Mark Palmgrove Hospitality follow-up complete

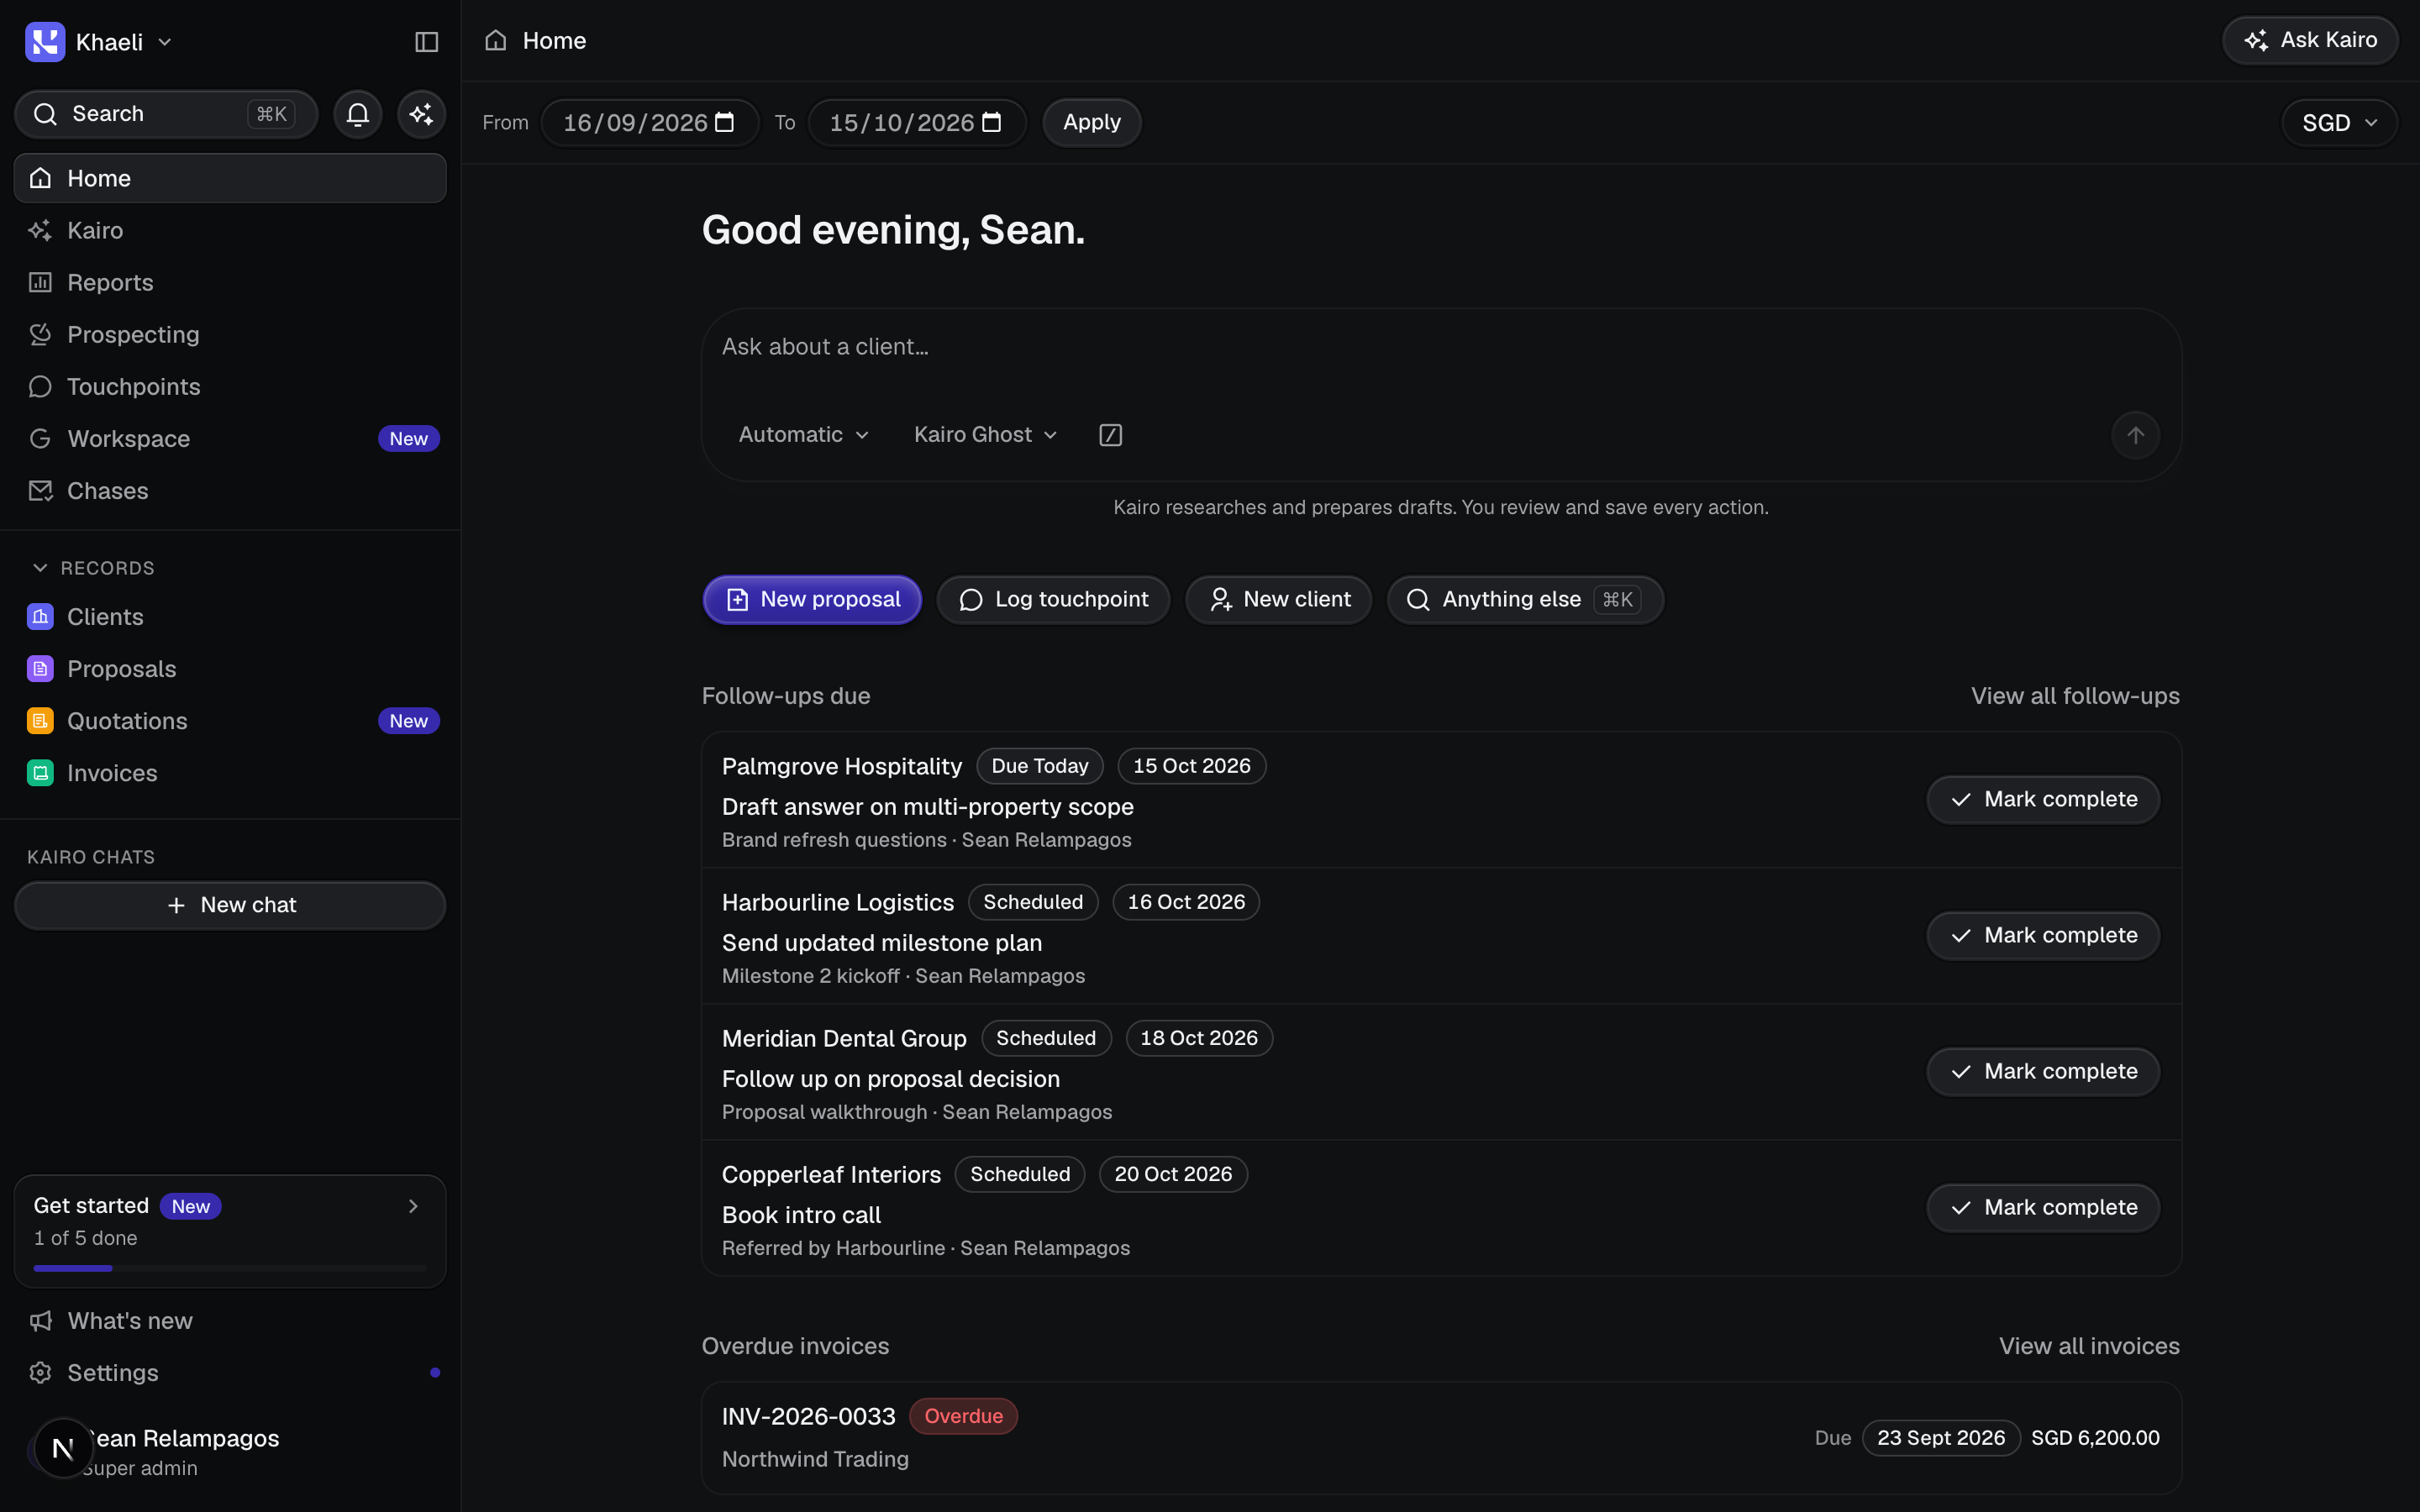click(2043, 800)
